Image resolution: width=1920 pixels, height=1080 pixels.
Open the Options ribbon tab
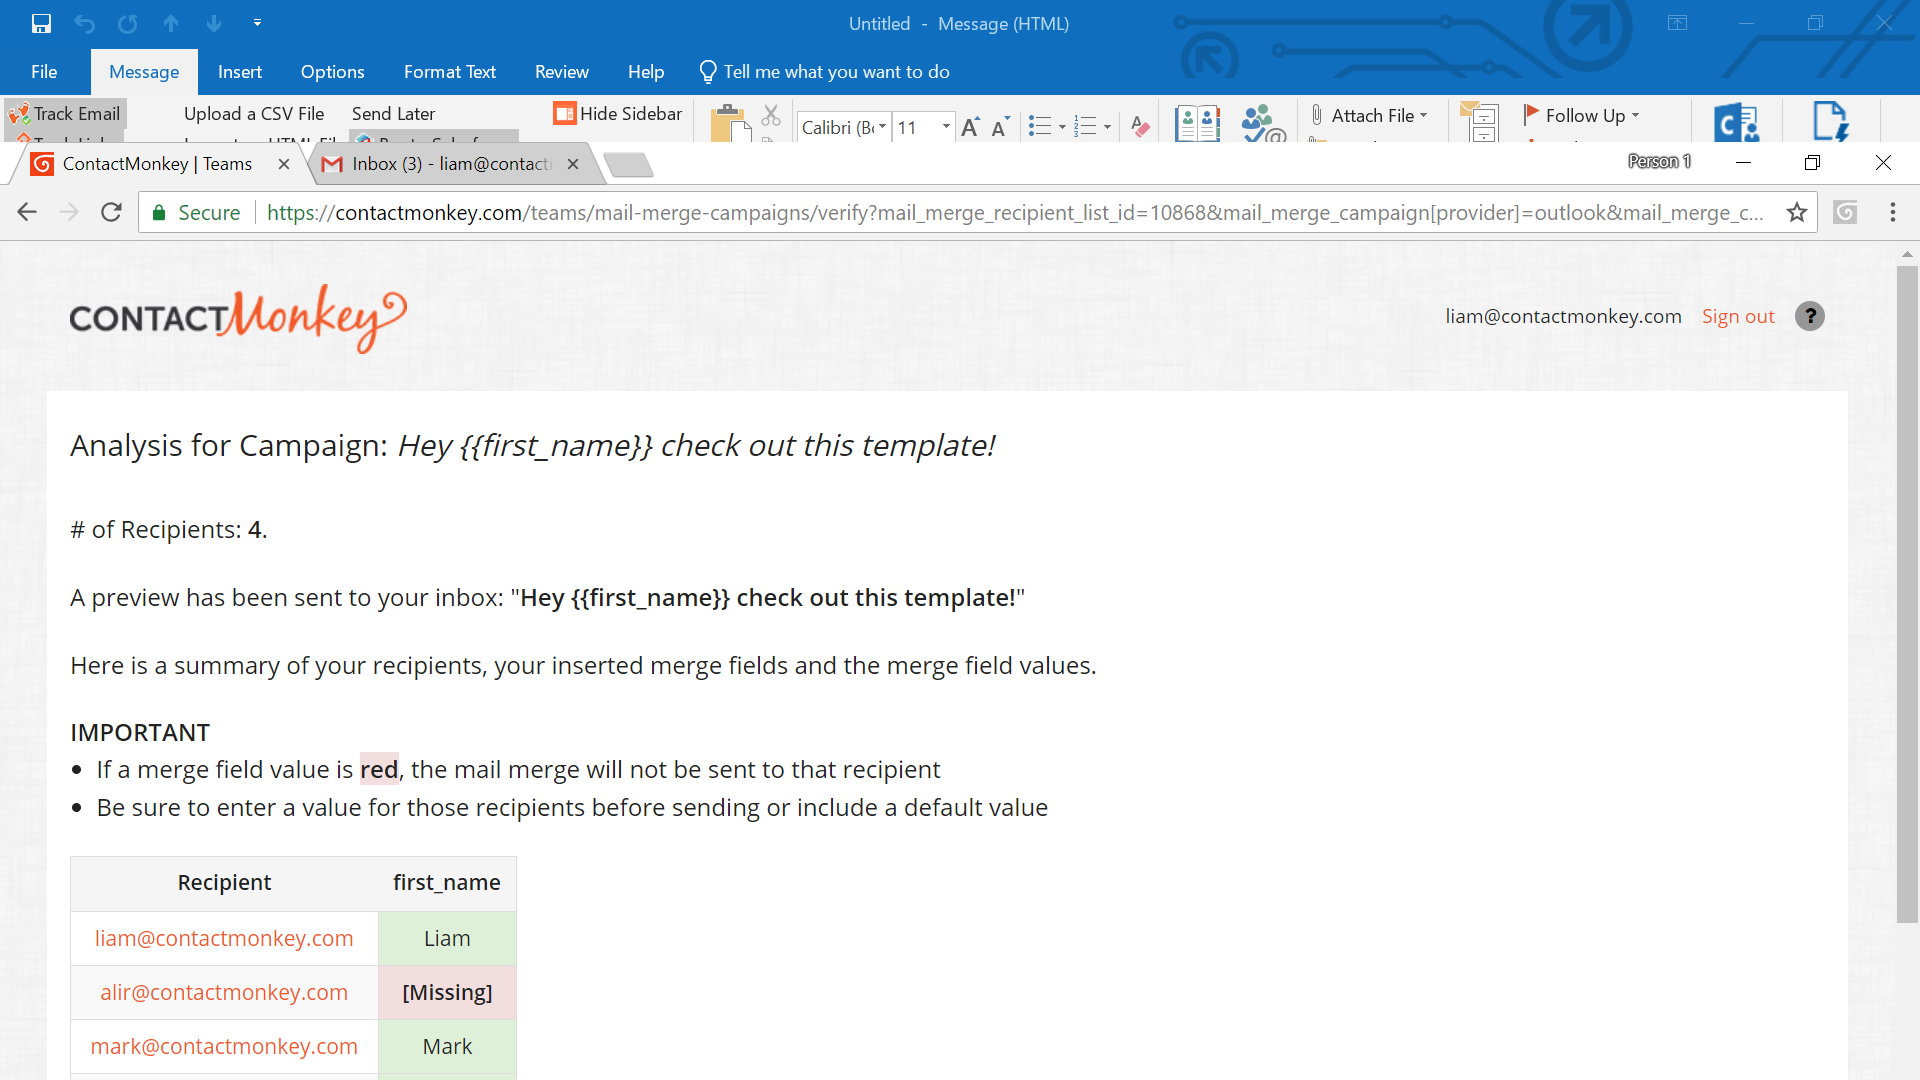pyautogui.click(x=332, y=72)
